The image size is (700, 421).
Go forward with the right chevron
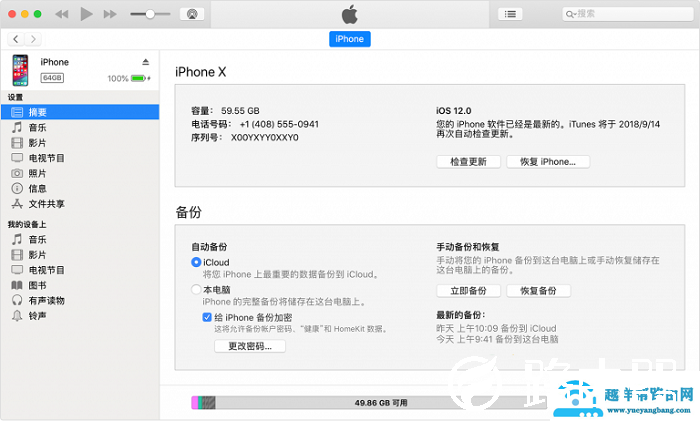click(x=33, y=39)
